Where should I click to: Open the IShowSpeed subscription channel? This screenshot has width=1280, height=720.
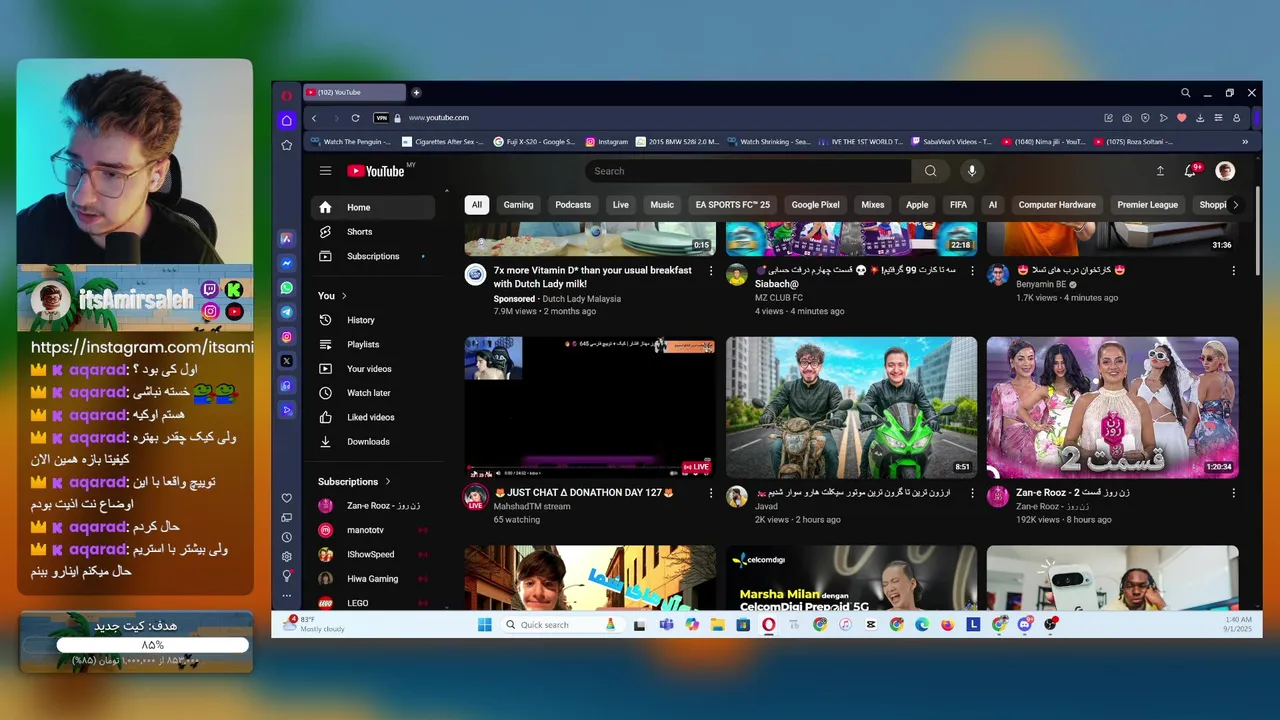pos(373,554)
